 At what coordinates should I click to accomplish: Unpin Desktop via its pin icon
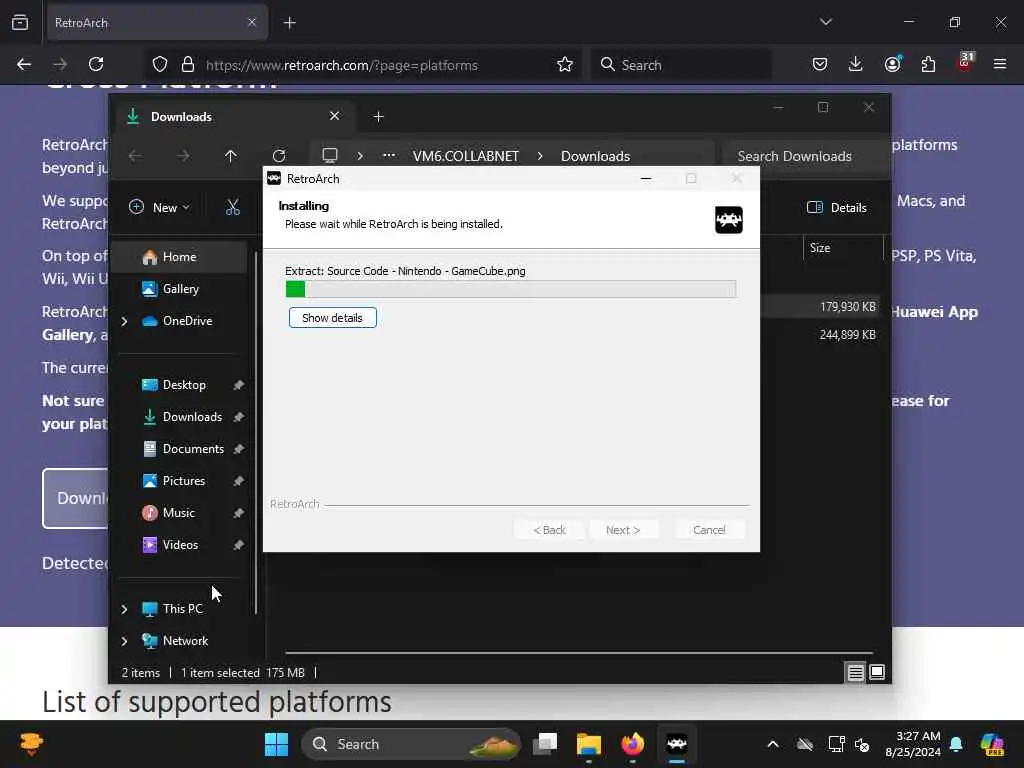[x=238, y=385]
